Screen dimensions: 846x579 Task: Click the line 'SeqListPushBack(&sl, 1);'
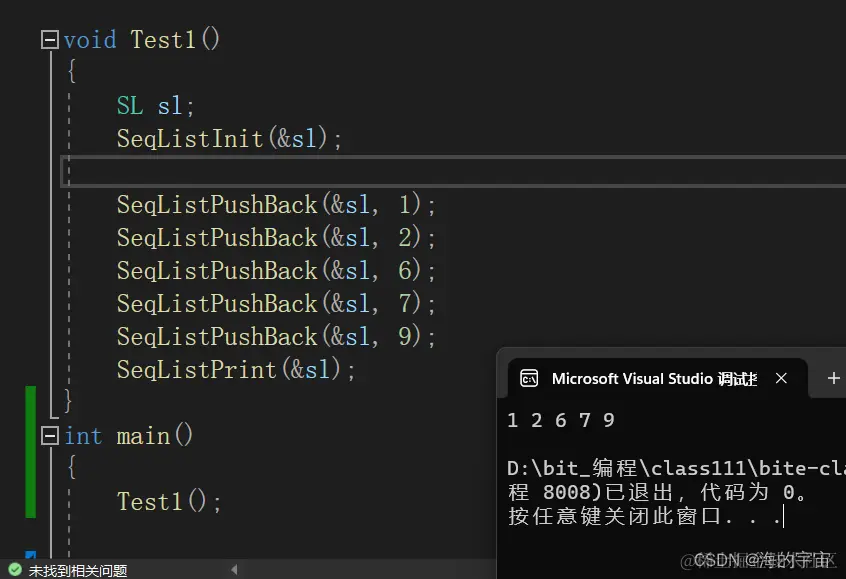[x=276, y=205]
